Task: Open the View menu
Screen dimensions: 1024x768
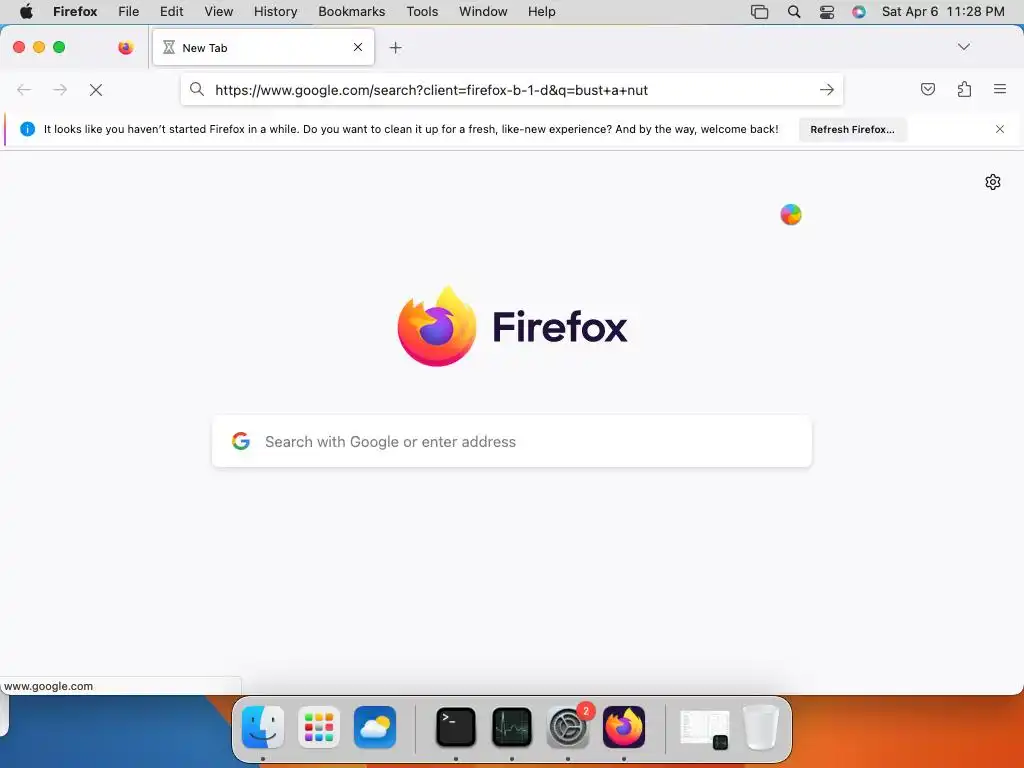Action: tap(219, 11)
